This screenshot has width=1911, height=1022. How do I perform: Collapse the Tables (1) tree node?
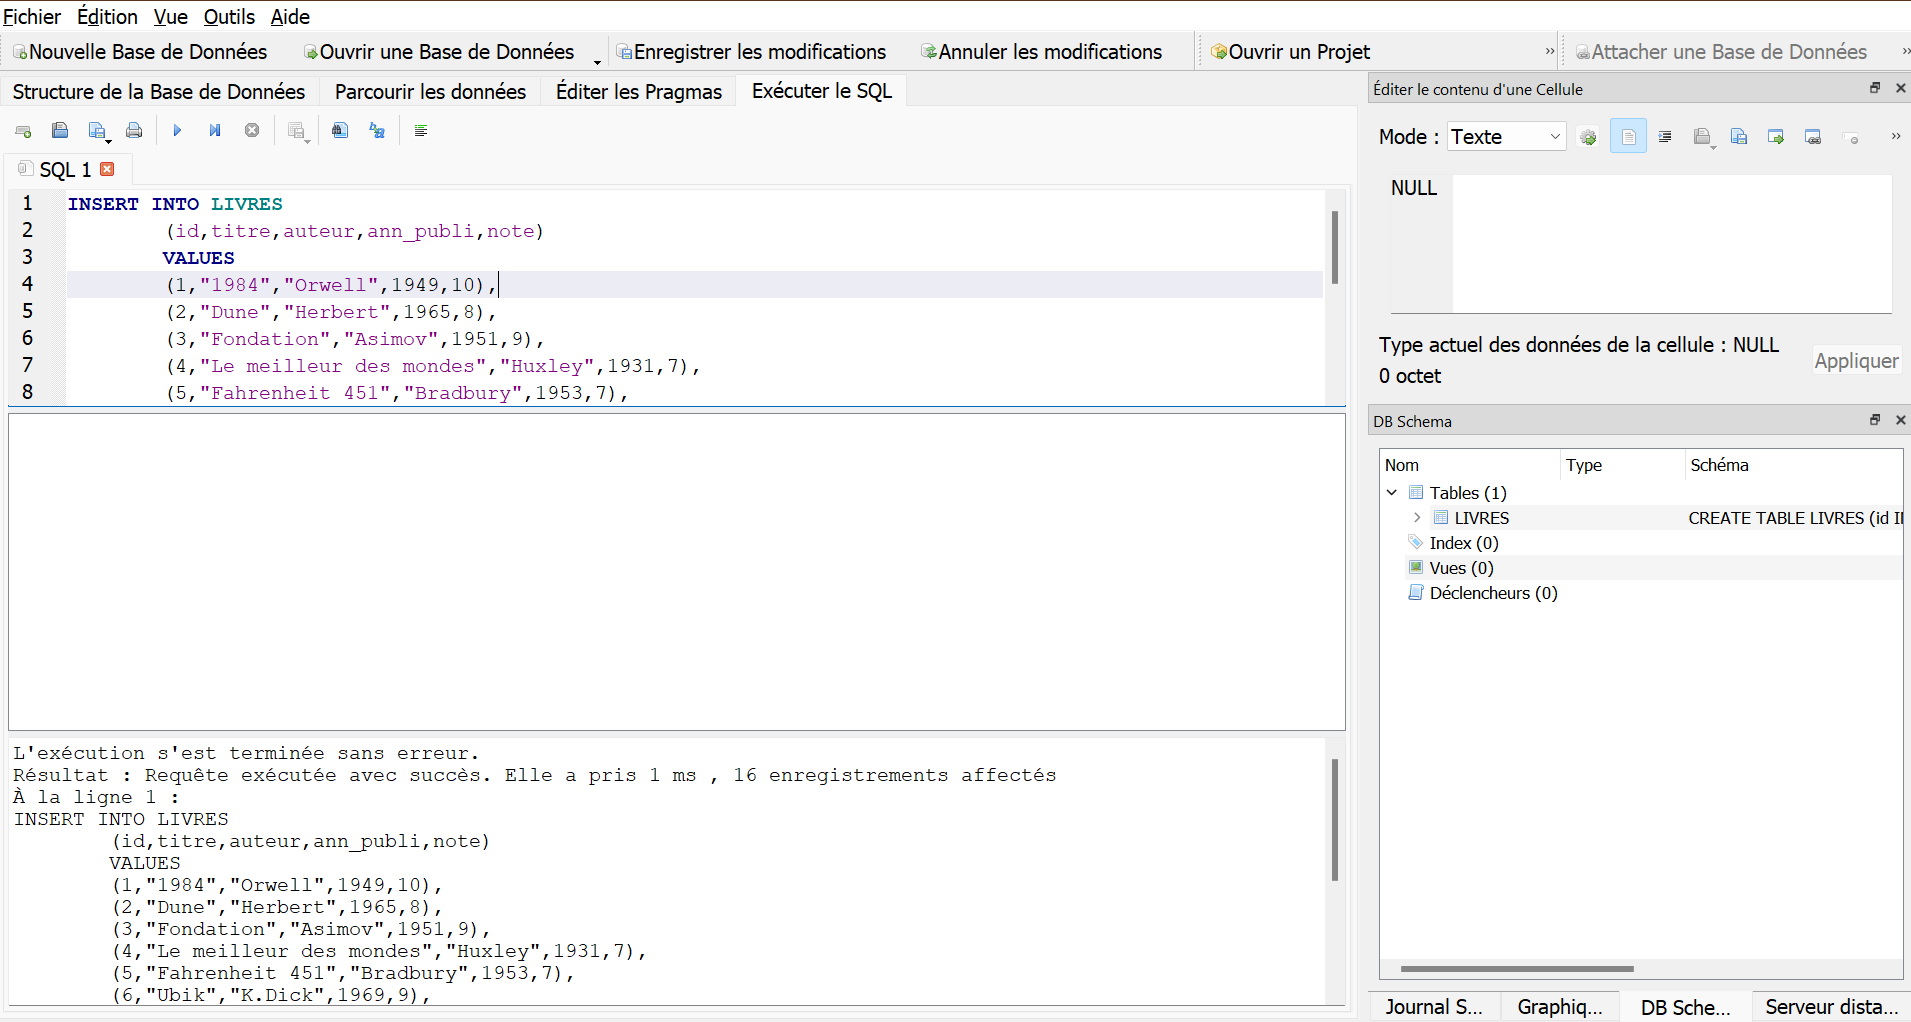(1392, 493)
